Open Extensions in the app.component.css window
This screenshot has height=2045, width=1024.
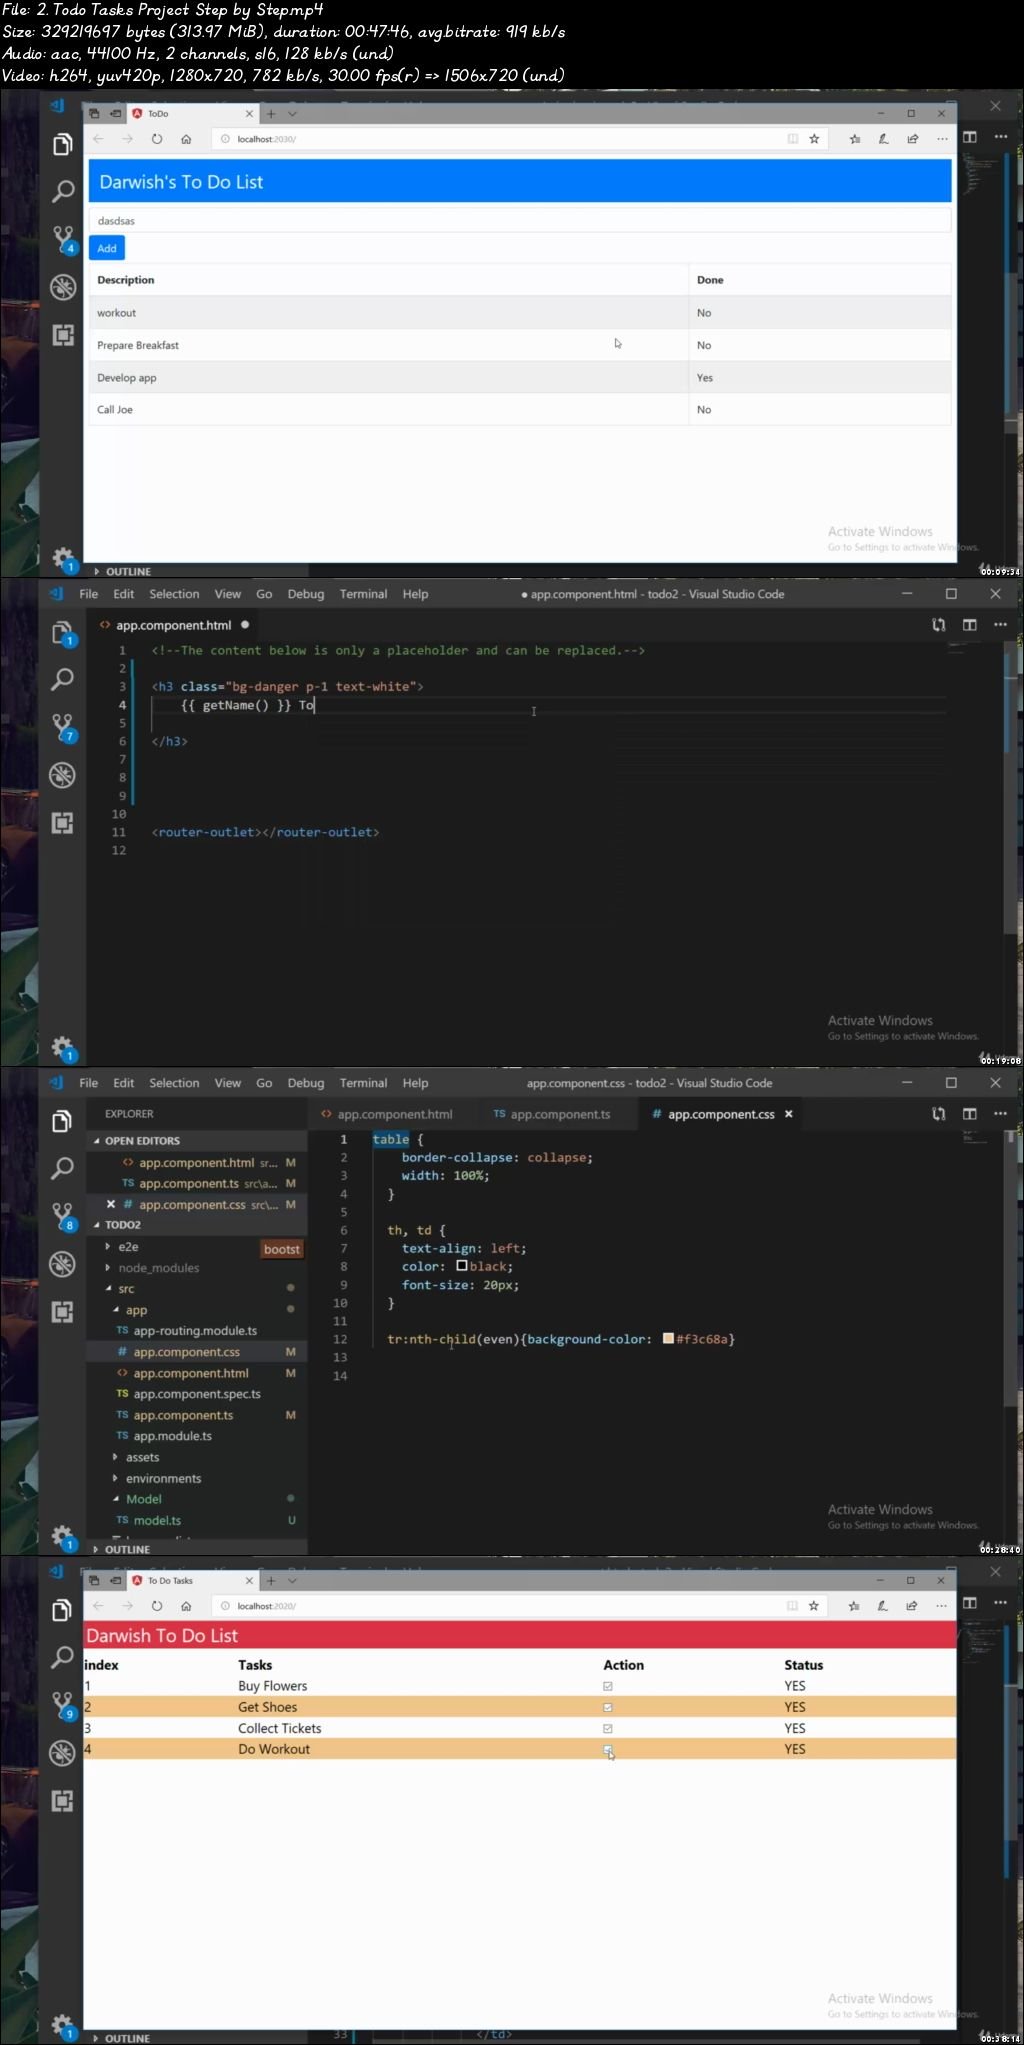[x=62, y=1312]
